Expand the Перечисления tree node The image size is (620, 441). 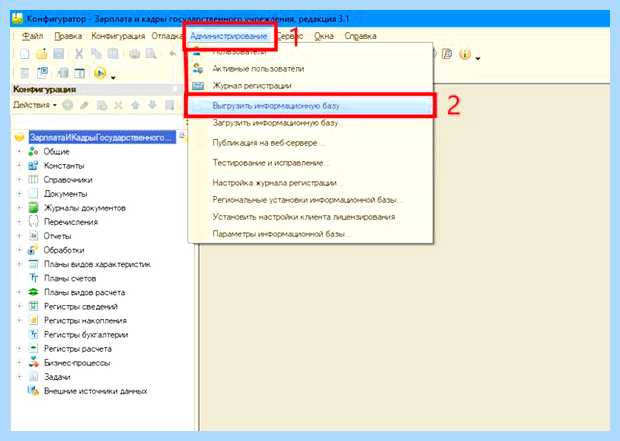pos(19,222)
